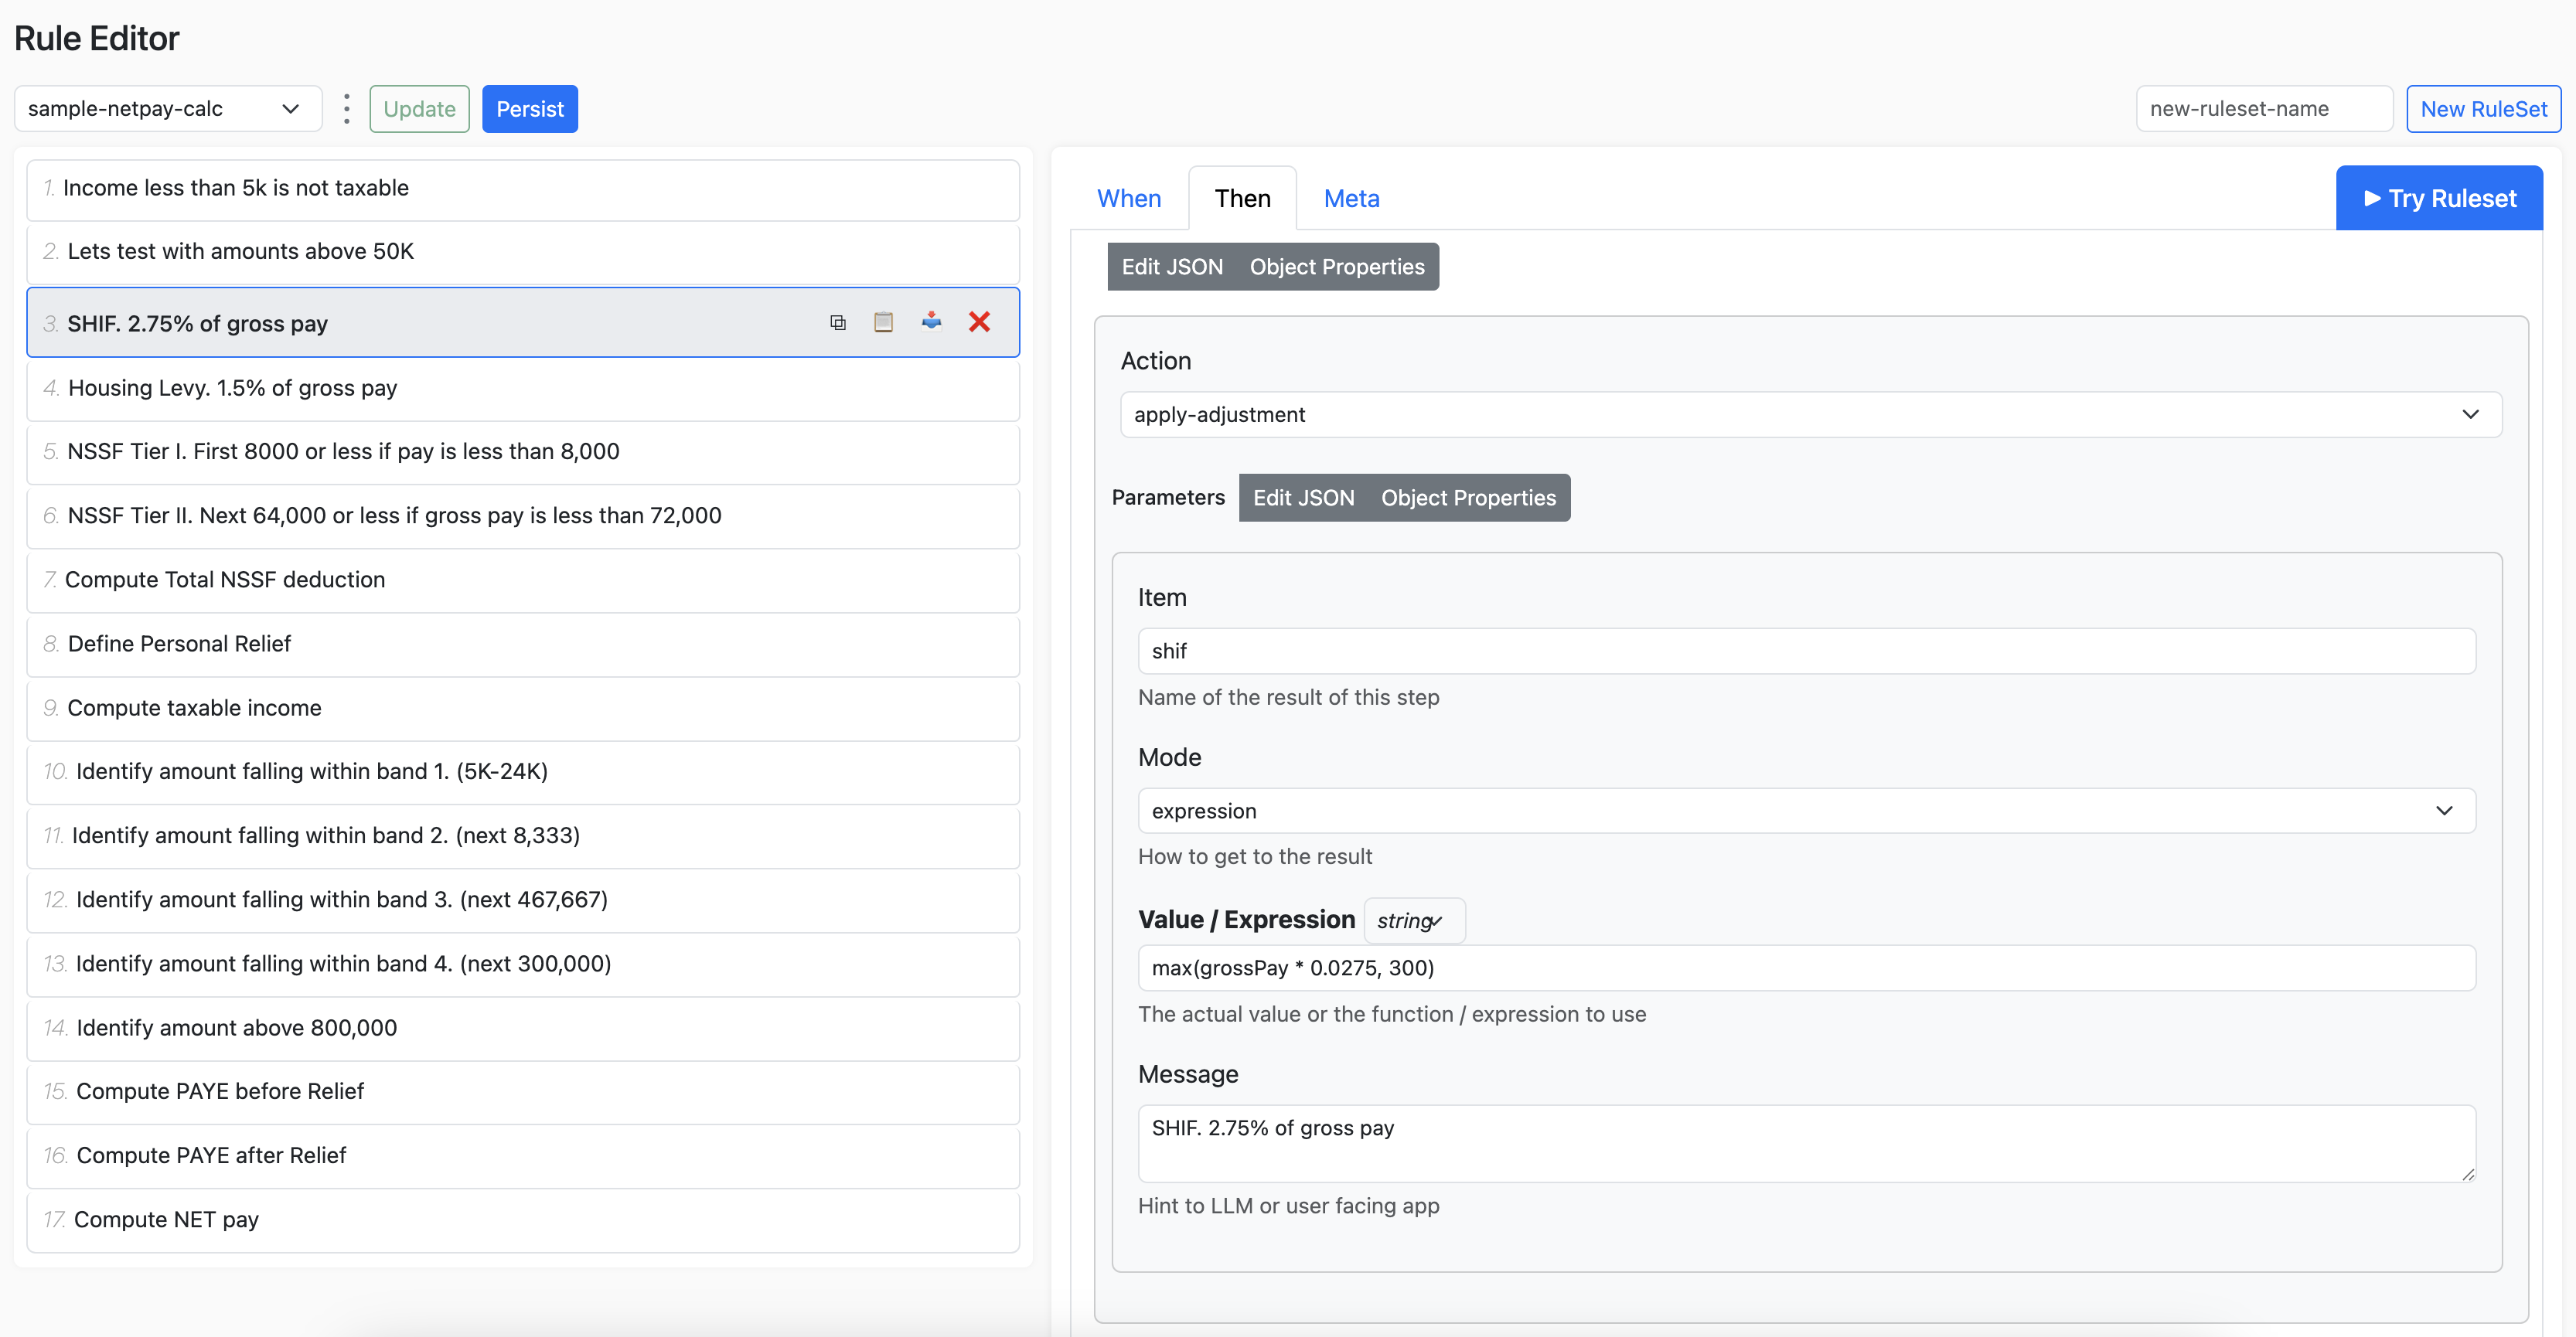
Task: Click Object Properties next to Parameters
Action: 1468,498
